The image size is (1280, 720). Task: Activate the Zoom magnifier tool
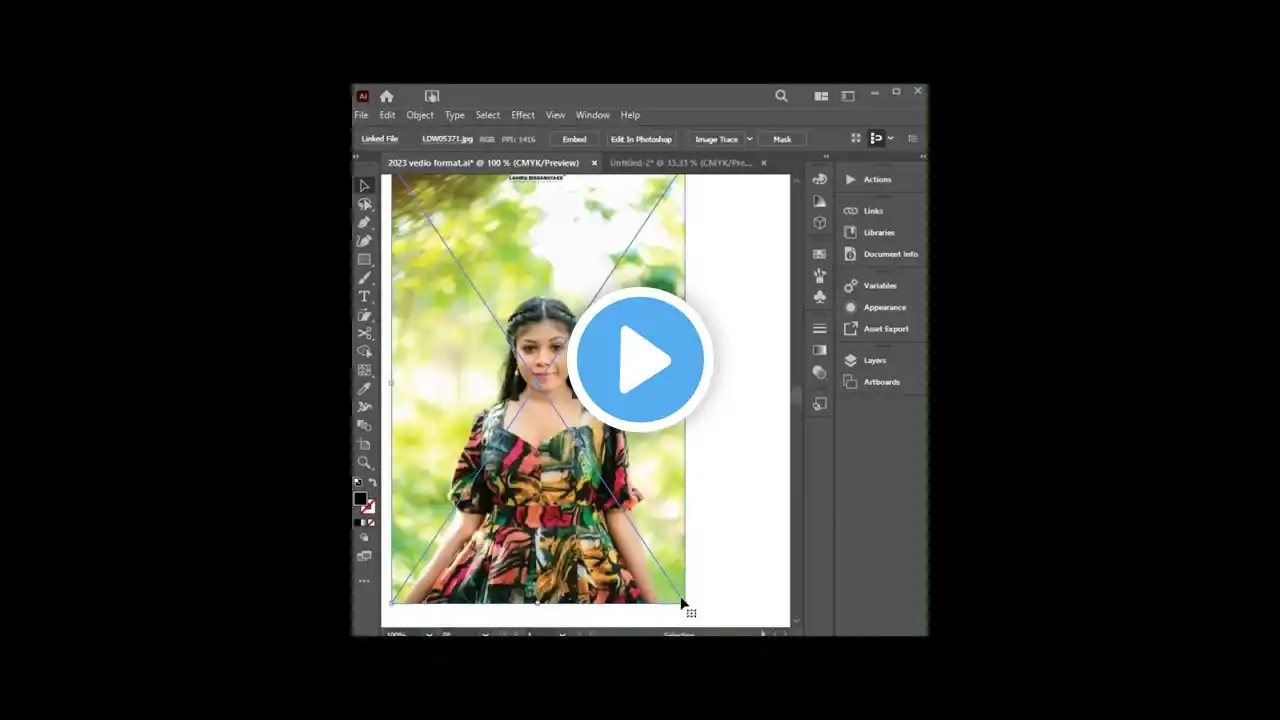364,463
